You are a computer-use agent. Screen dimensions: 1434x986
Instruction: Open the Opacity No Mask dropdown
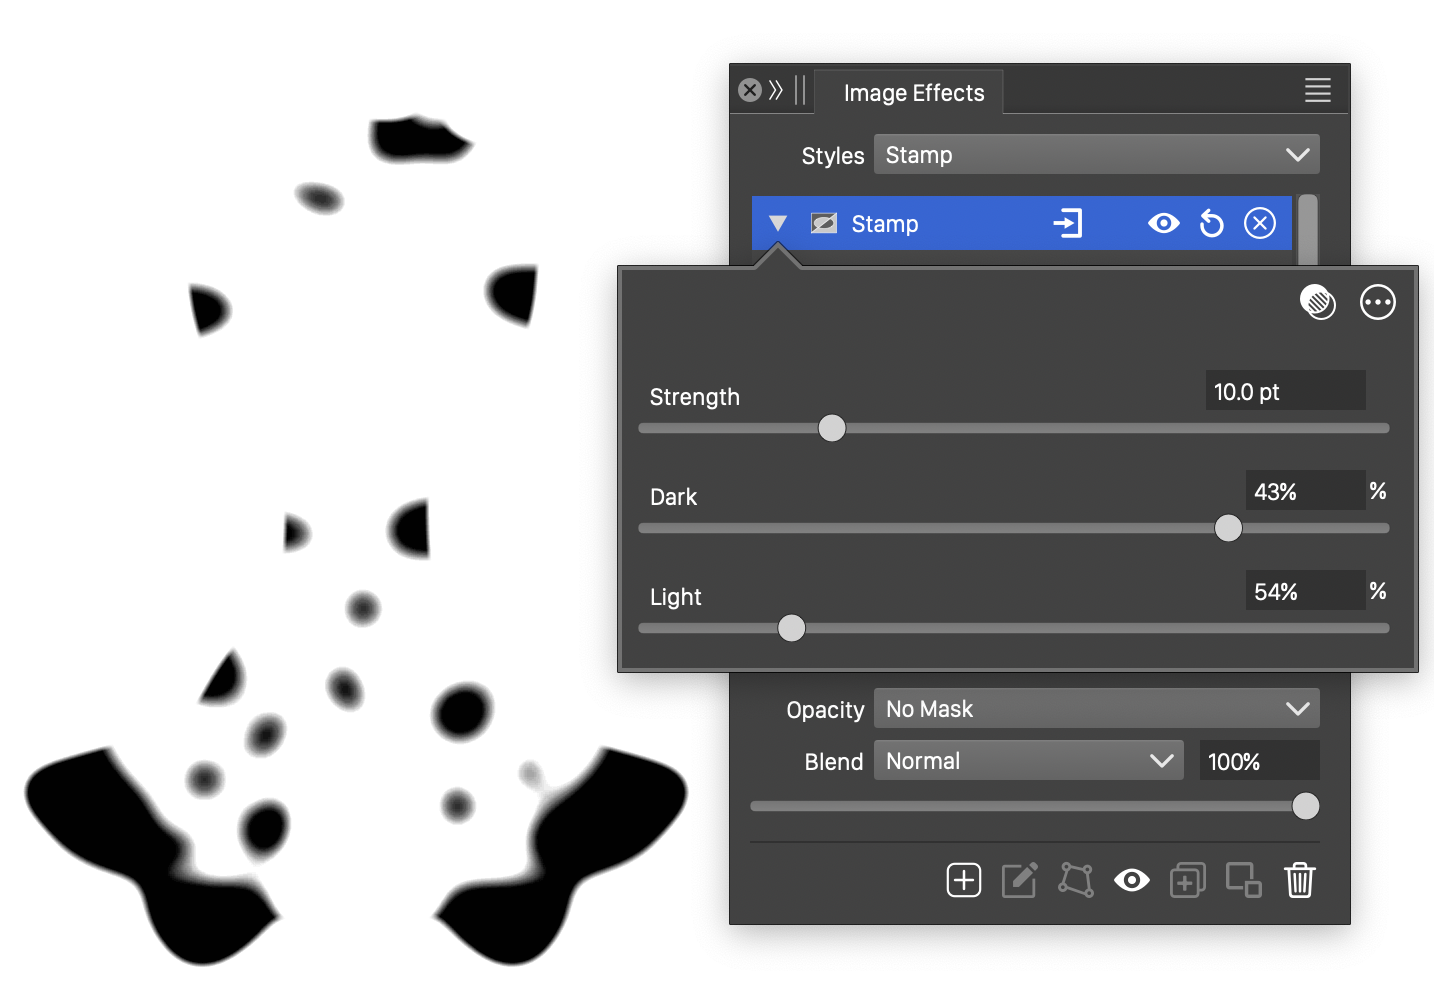coord(1096,709)
